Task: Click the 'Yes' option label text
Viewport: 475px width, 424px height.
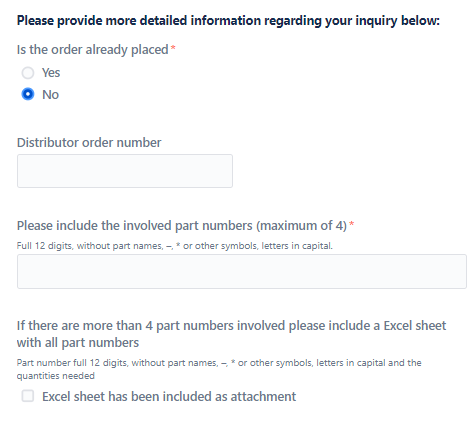Action: [x=51, y=73]
